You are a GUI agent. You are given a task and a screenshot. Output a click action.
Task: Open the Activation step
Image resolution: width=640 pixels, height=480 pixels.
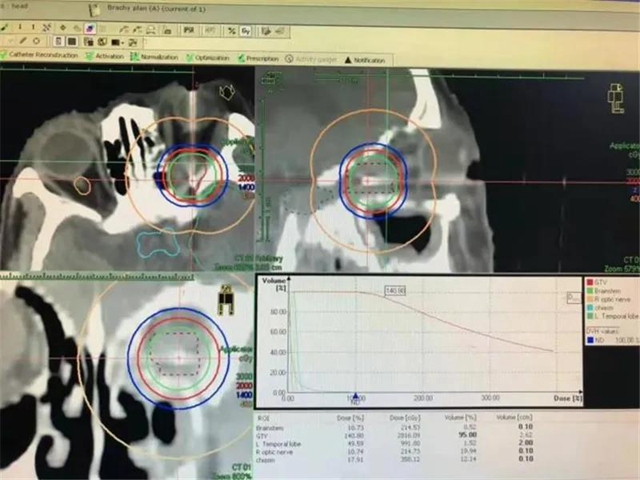click(104, 56)
